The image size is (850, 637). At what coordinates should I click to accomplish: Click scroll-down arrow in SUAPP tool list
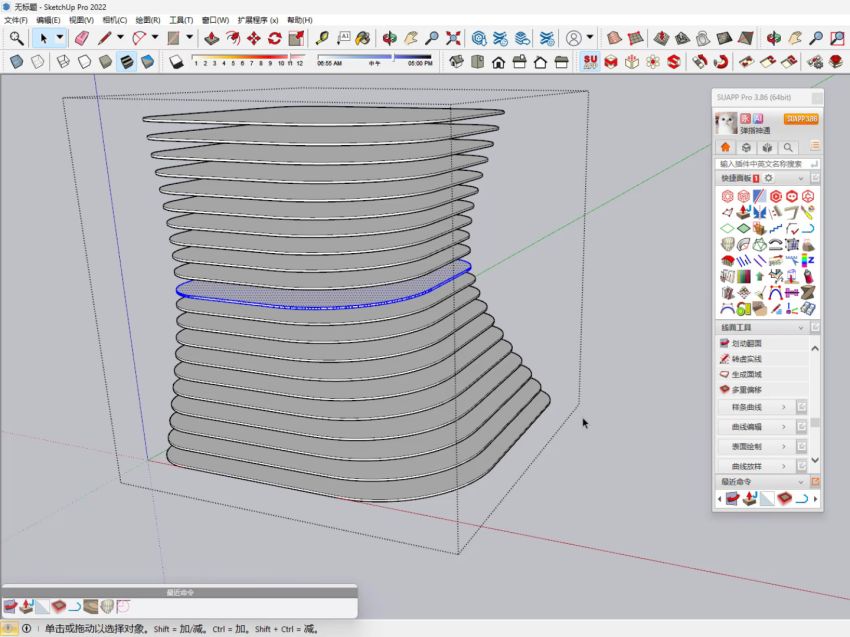pyautogui.click(x=815, y=460)
